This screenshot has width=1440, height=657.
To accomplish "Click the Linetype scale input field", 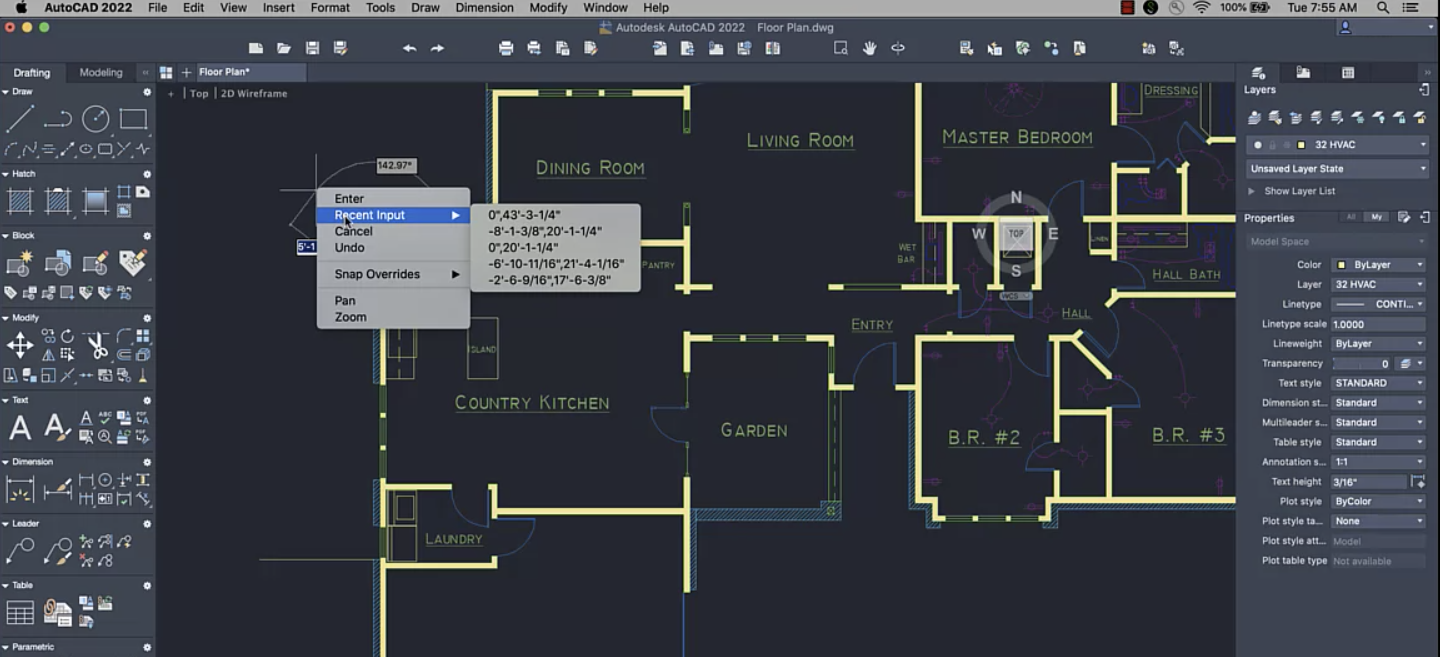I will tap(1378, 324).
